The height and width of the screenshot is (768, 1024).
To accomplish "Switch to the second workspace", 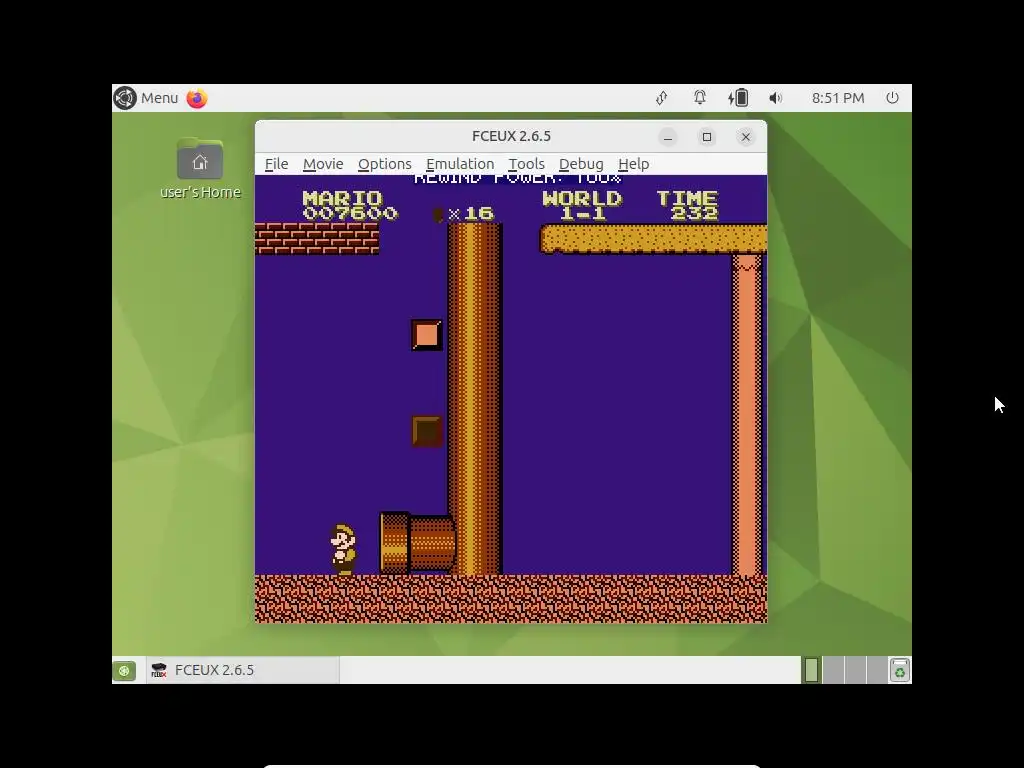I will click(x=833, y=670).
